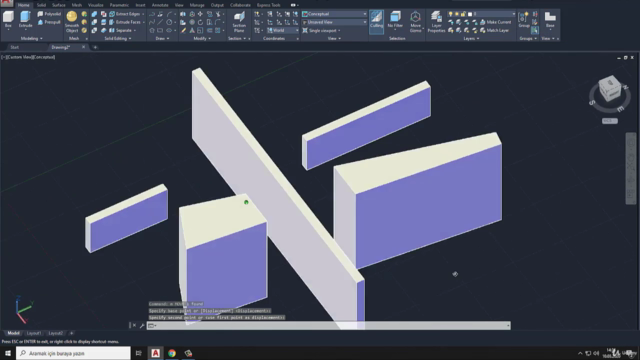Select the Model space tab

[13, 333]
